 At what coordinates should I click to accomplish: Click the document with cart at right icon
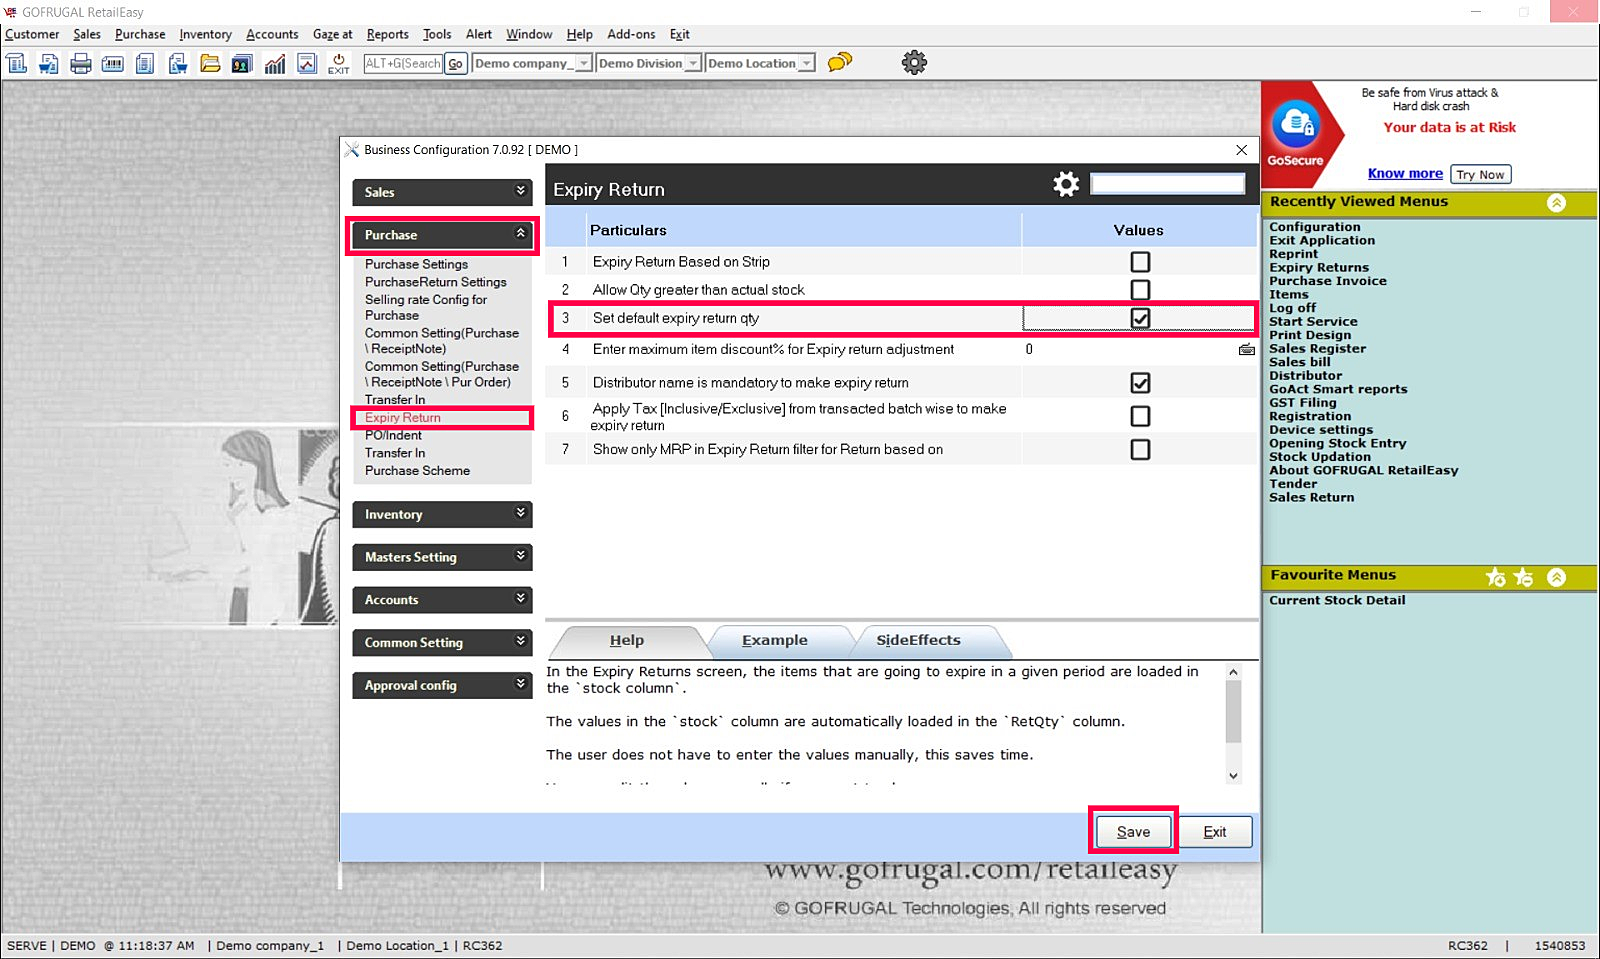pyautogui.click(x=178, y=63)
